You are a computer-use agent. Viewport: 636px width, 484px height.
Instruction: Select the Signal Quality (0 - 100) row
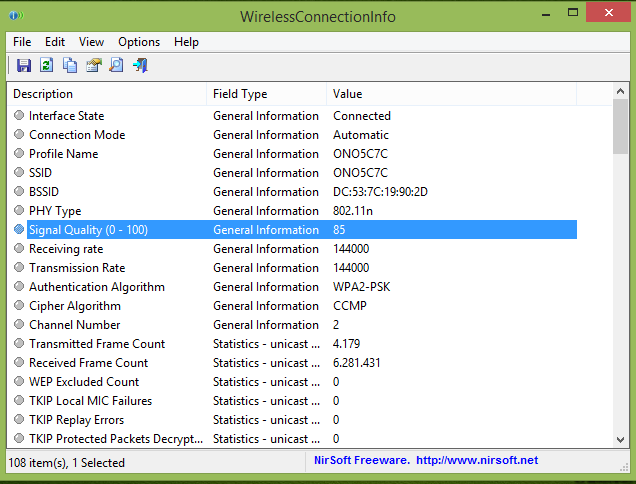coord(88,230)
